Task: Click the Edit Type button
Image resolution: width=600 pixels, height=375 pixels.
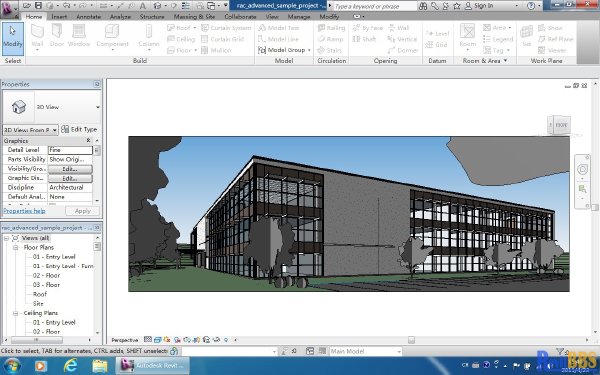Action: (x=80, y=130)
